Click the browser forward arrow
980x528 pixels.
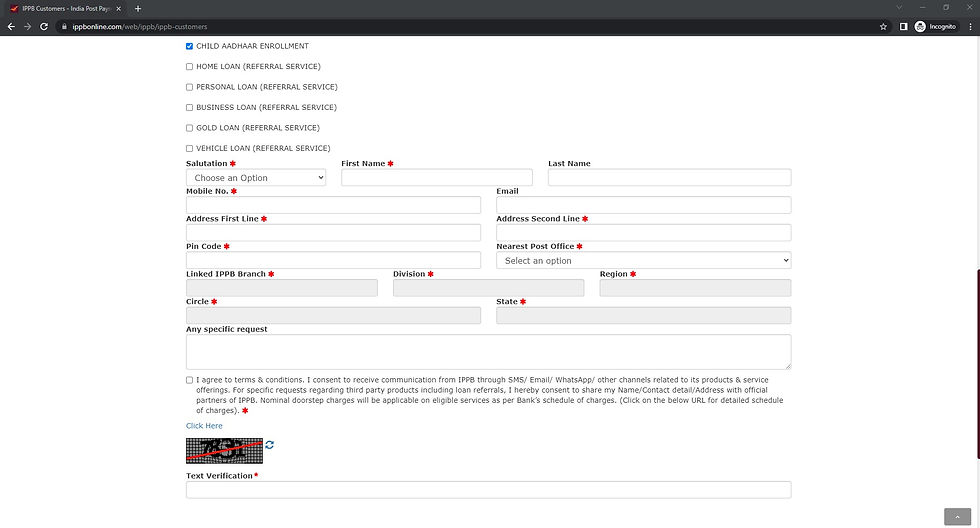[28, 27]
